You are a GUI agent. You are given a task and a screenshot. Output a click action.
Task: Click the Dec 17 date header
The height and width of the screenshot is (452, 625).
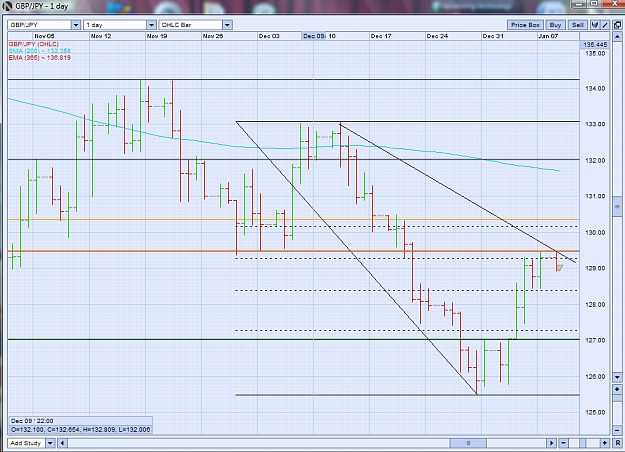381,36
